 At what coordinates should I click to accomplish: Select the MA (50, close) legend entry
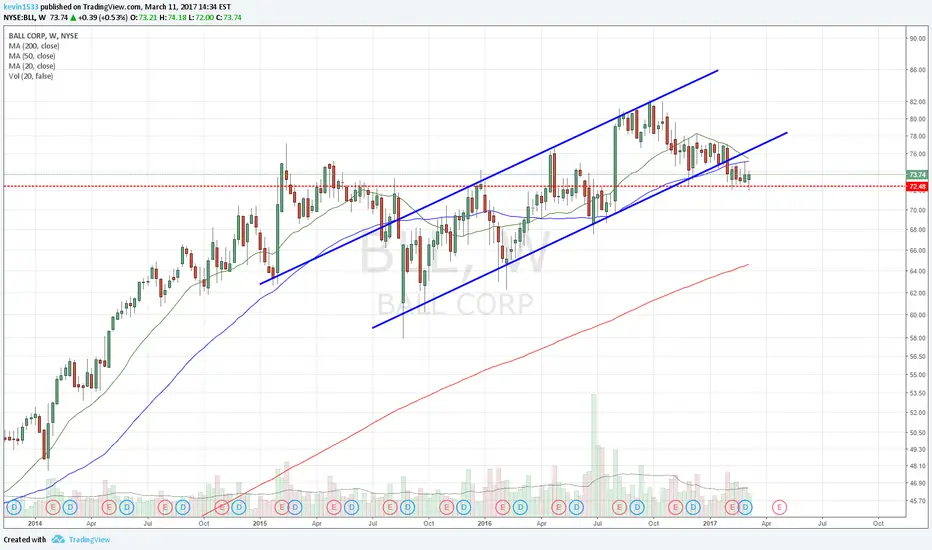coord(32,56)
